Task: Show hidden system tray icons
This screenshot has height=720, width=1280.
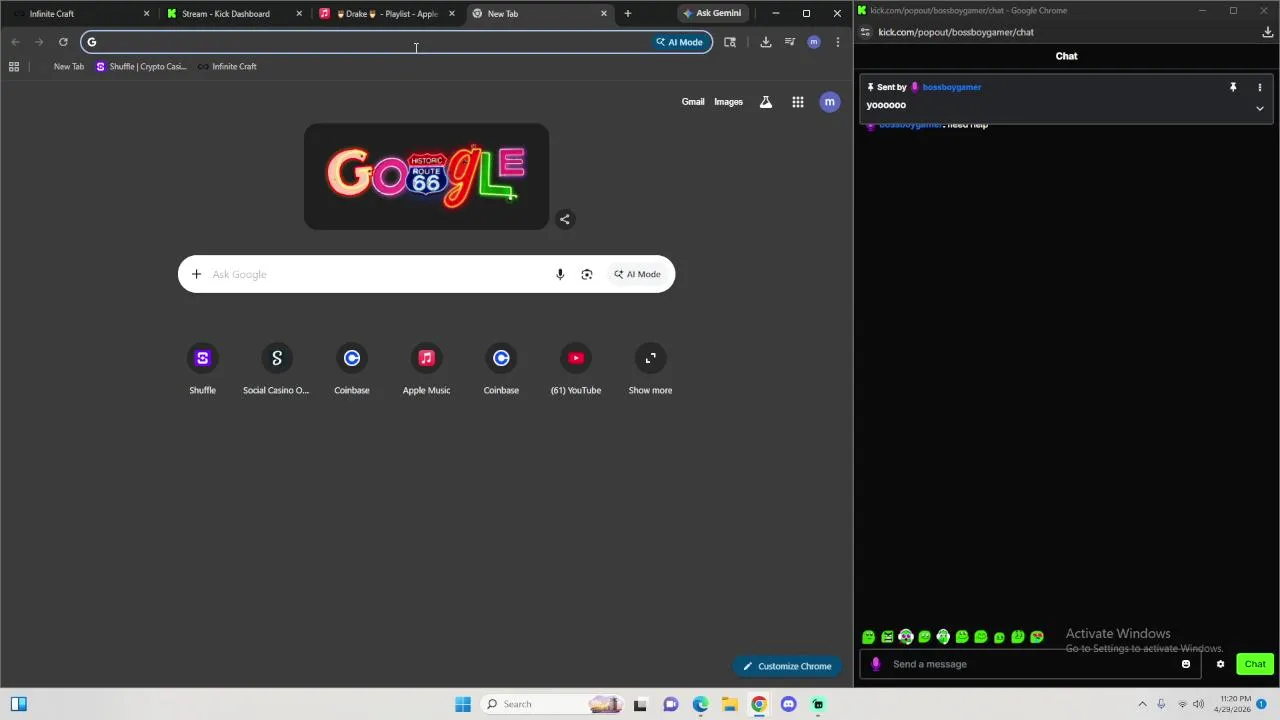Action: click(1142, 704)
